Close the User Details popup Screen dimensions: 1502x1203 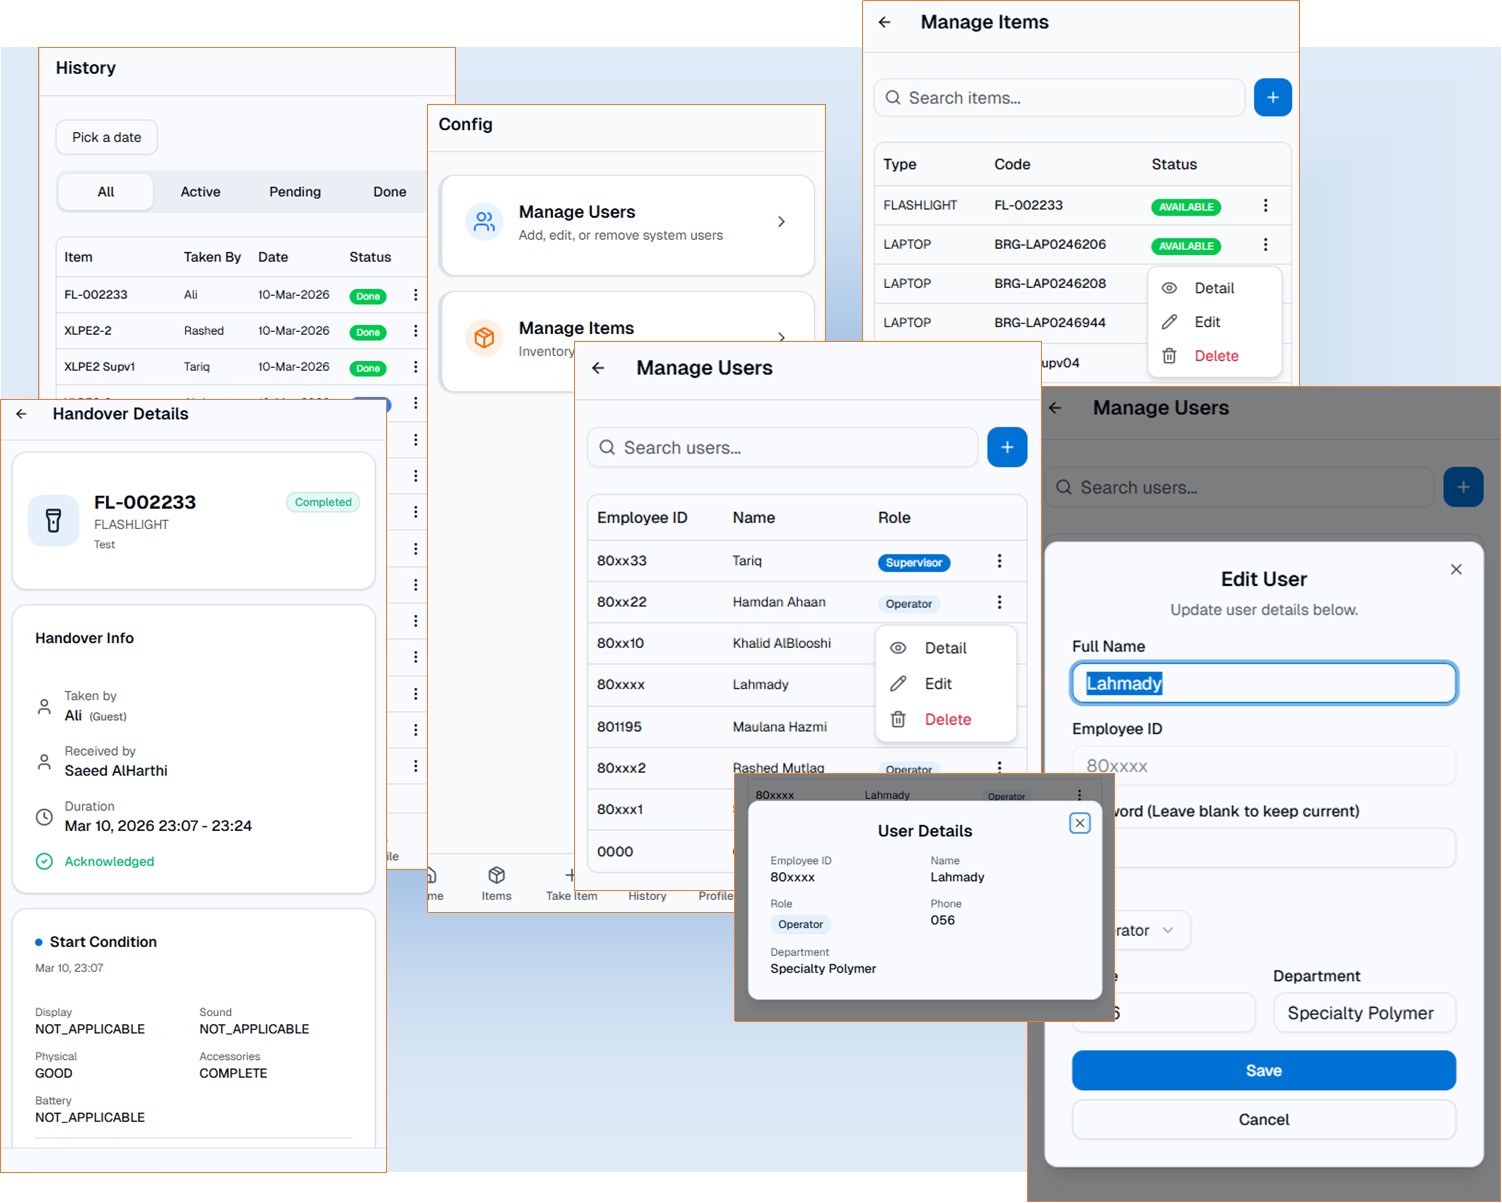(1079, 823)
